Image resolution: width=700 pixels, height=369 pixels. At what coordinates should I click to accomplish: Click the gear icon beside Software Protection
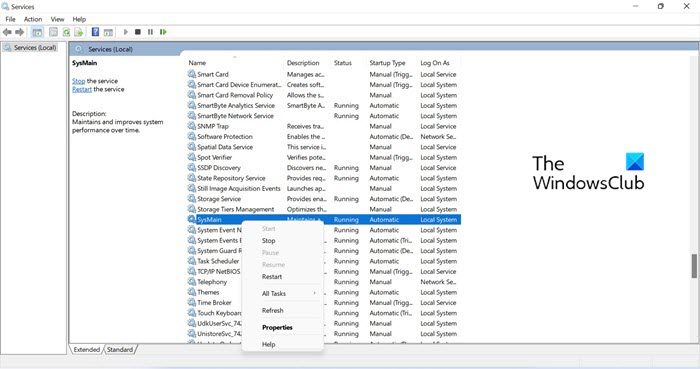click(192, 137)
